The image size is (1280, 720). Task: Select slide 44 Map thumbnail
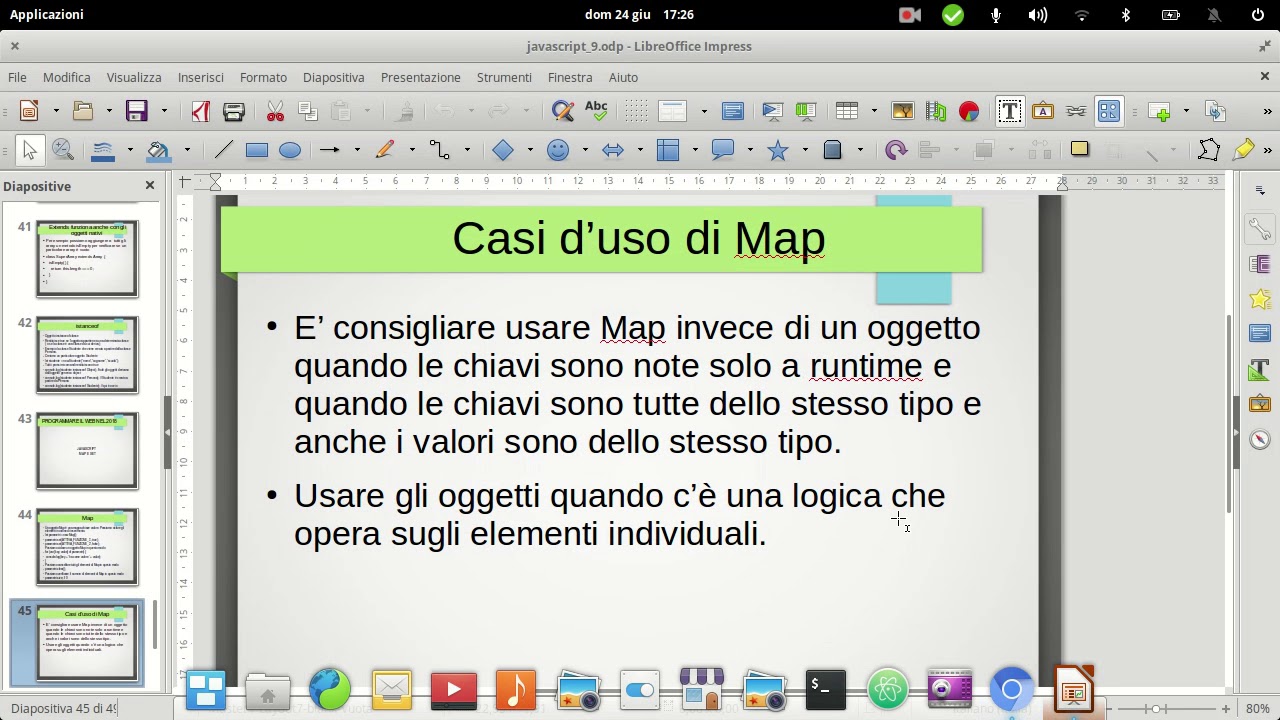pyautogui.click(x=87, y=547)
